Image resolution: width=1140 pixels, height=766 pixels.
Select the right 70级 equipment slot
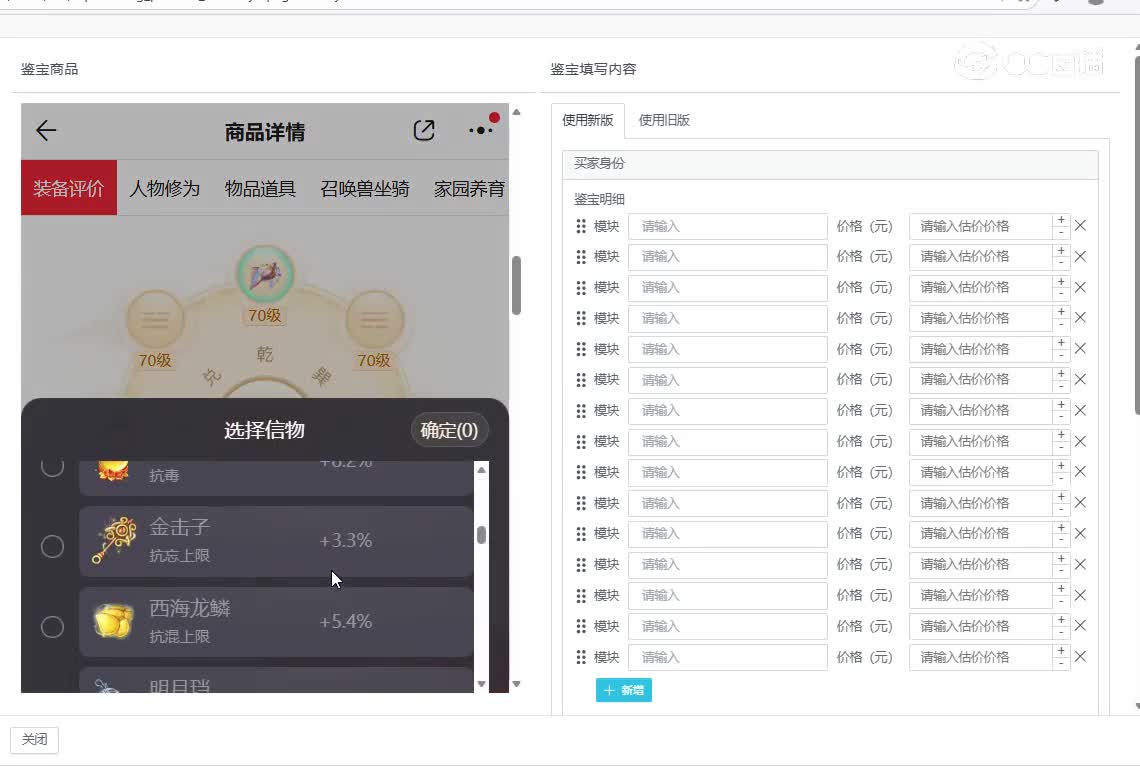[374, 320]
